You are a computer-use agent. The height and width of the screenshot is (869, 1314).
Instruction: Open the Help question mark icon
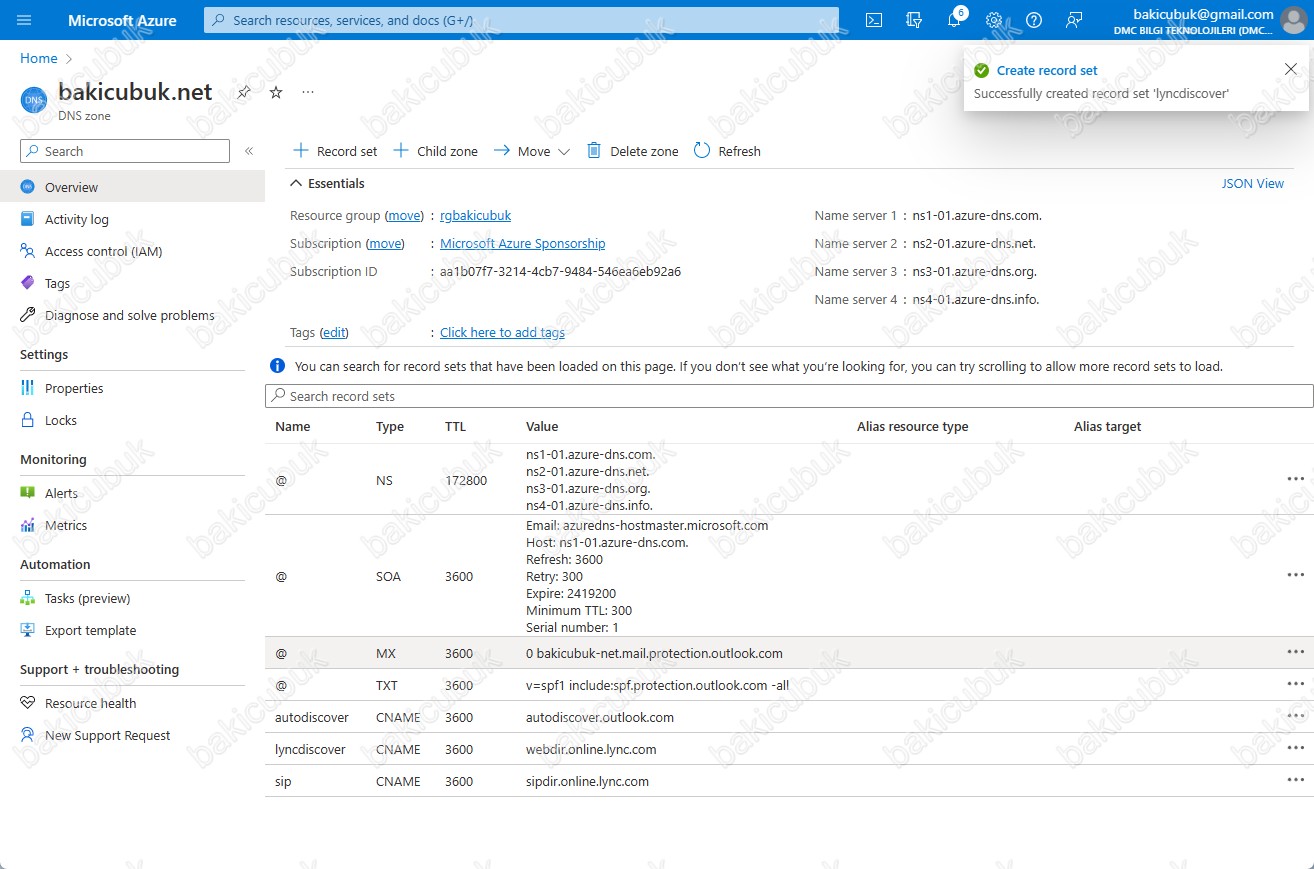pyautogui.click(x=1034, y=20)
